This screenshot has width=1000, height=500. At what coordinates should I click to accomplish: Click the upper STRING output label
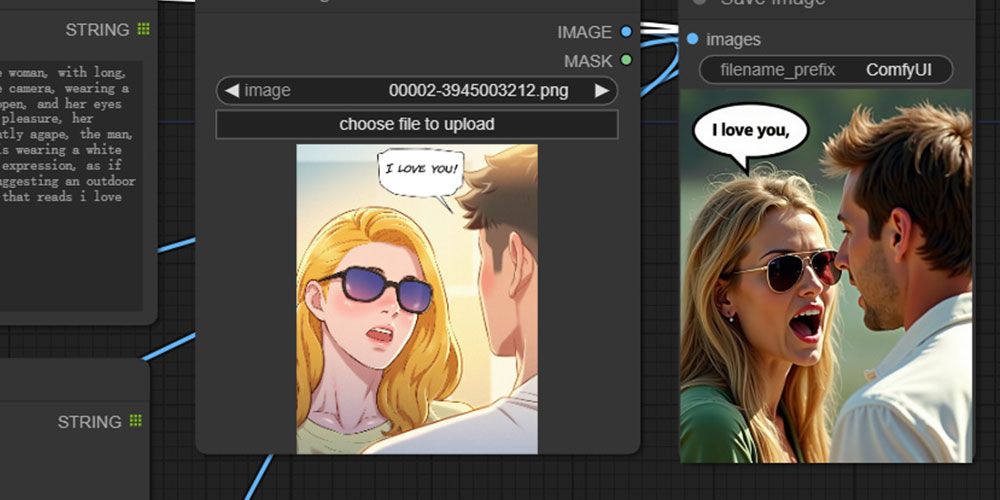pos(98,30)
